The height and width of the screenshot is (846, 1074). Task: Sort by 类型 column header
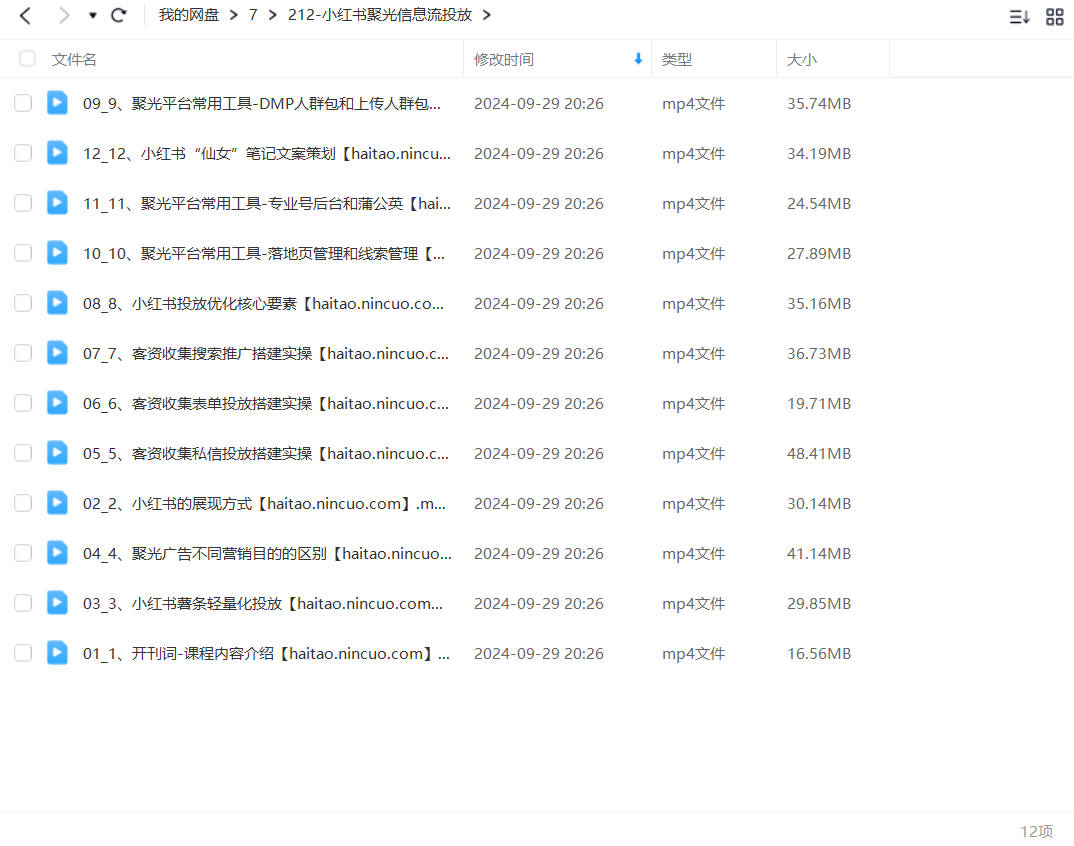(677, 60)
